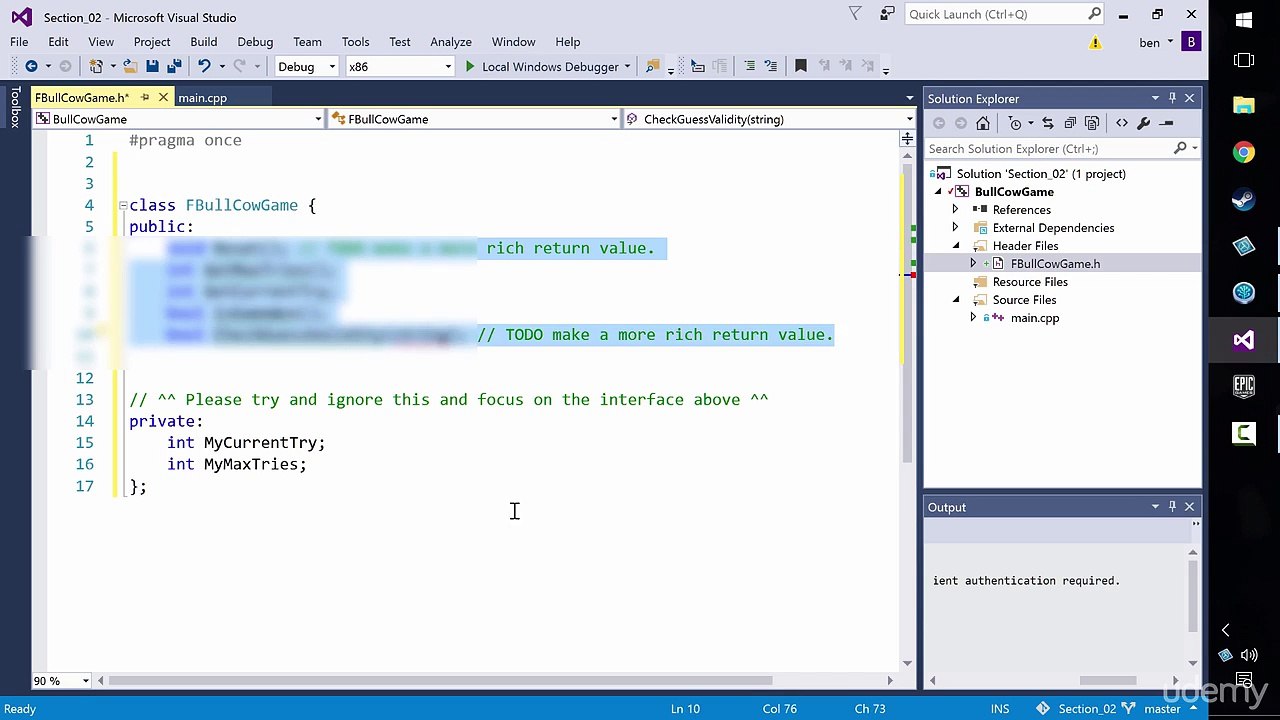Collapse All in Solution Explorer toolbar
The width and height of the screenshot is (1280, 720).
click(x=1069, y=123)
